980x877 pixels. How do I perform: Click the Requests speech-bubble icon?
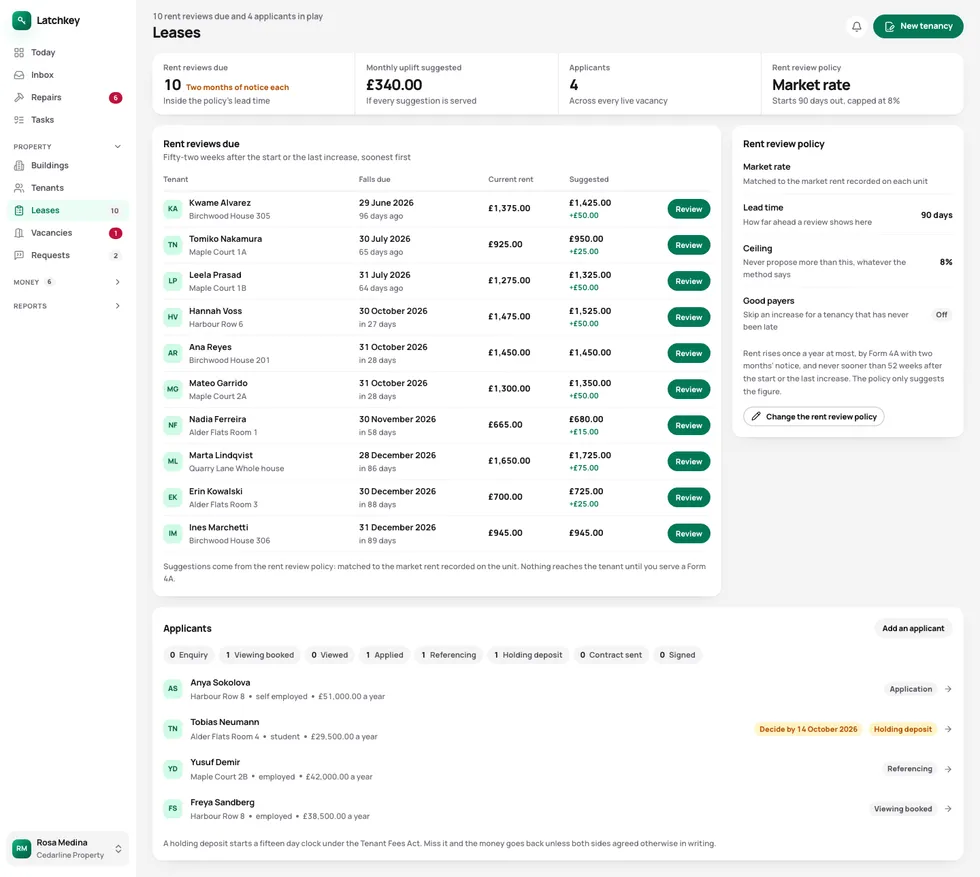[x=19, y=256]
